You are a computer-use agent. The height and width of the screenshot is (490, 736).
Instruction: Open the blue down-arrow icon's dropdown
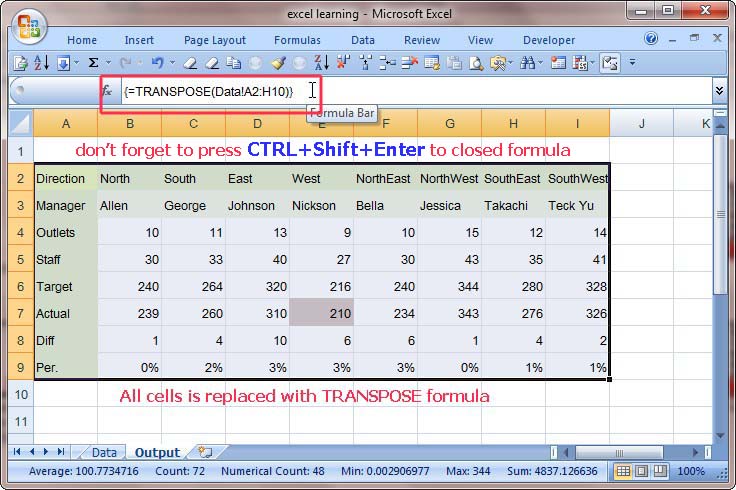coord(77,62)
